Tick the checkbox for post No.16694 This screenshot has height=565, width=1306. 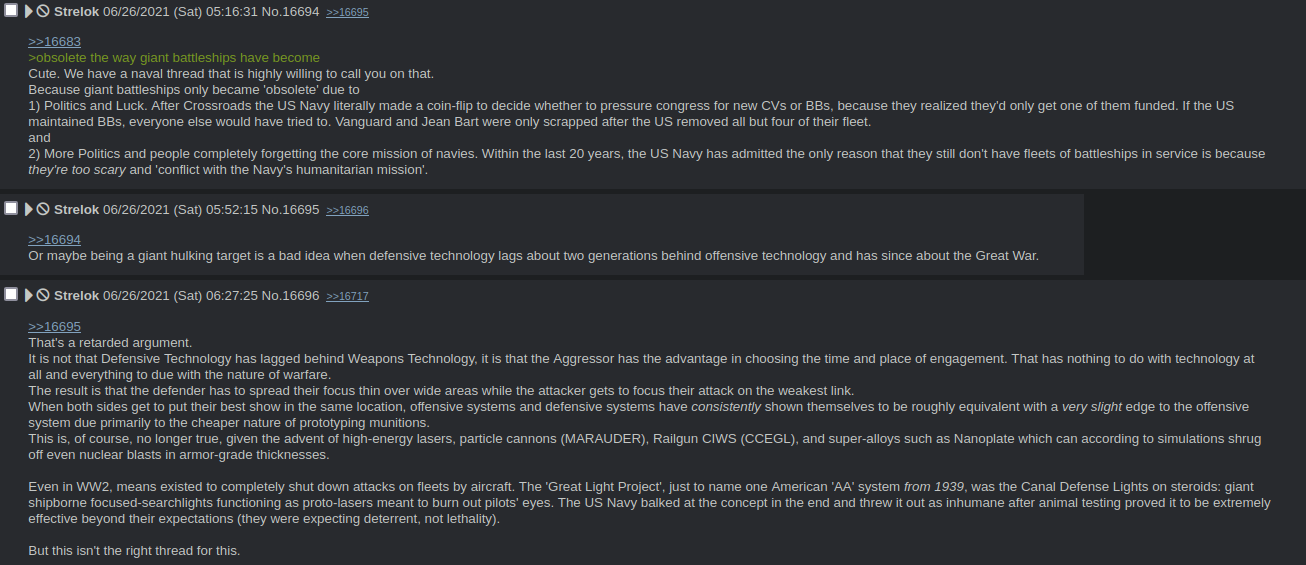11,10
